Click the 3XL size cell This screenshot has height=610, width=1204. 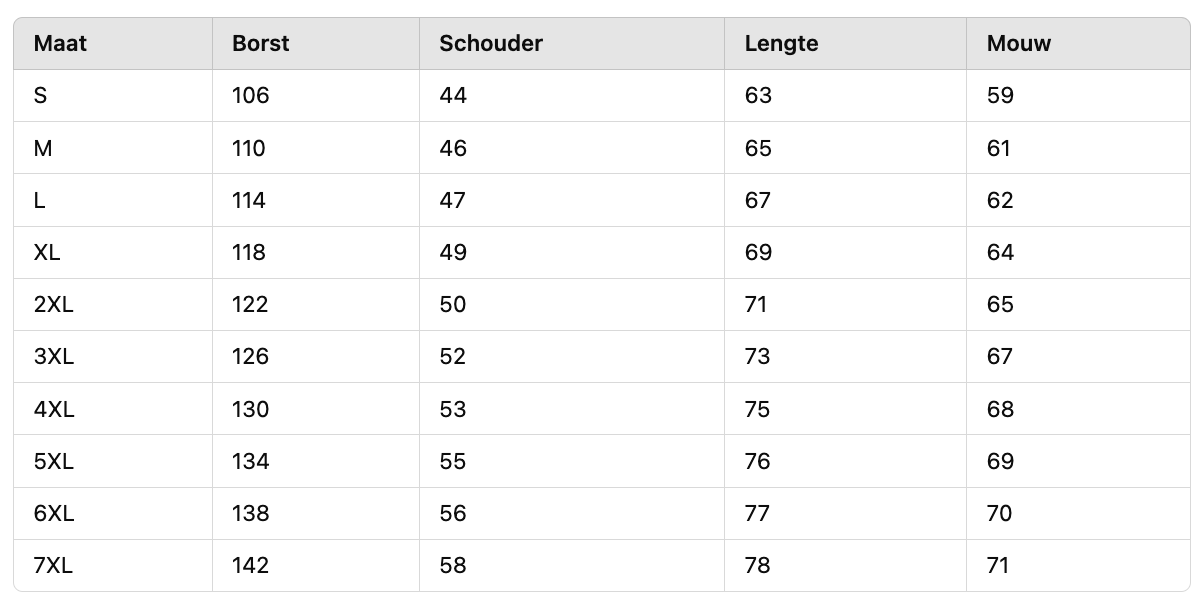pos(54,357)
